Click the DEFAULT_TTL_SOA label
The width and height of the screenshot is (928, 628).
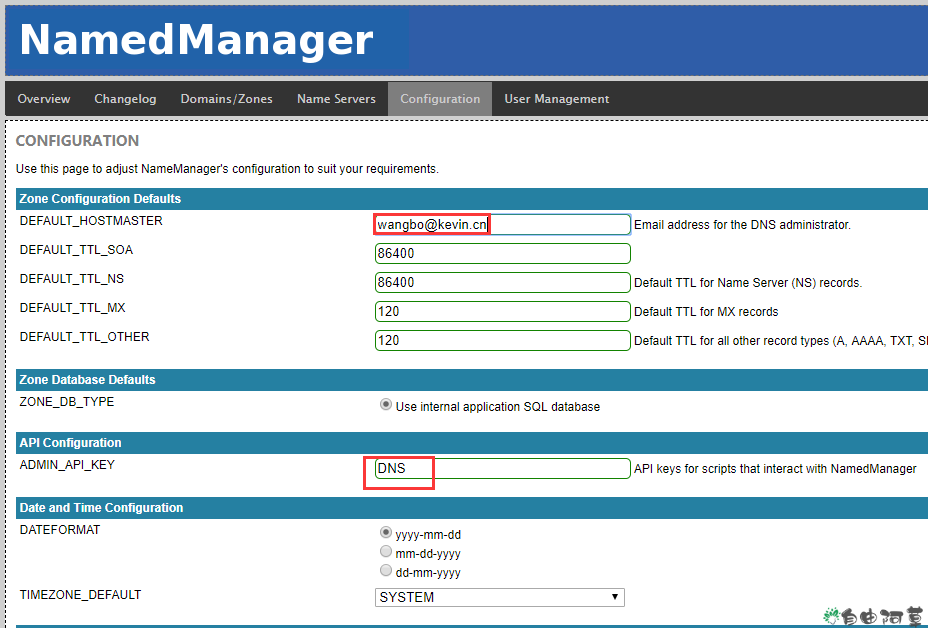click(x=76, y=250)
